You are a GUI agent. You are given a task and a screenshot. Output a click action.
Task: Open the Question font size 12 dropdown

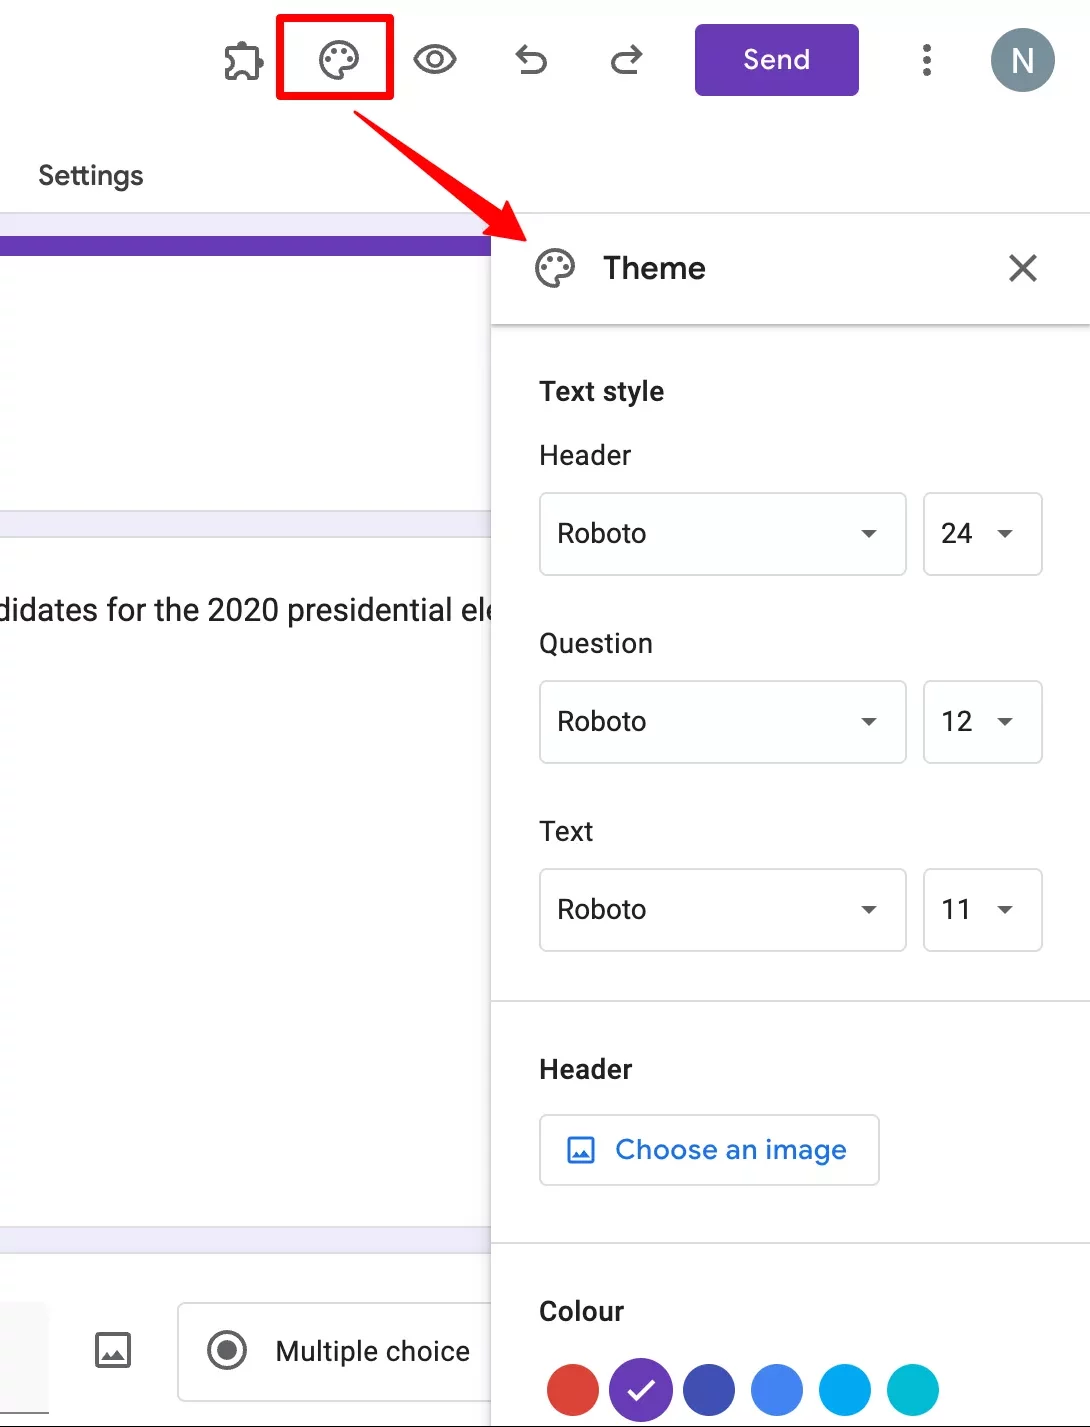[982, 722]
